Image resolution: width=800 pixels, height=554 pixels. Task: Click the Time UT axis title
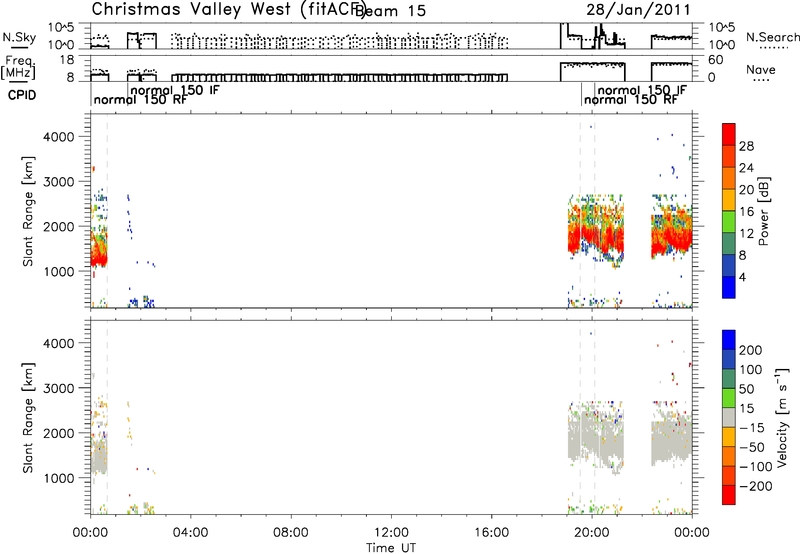point(391,547)
